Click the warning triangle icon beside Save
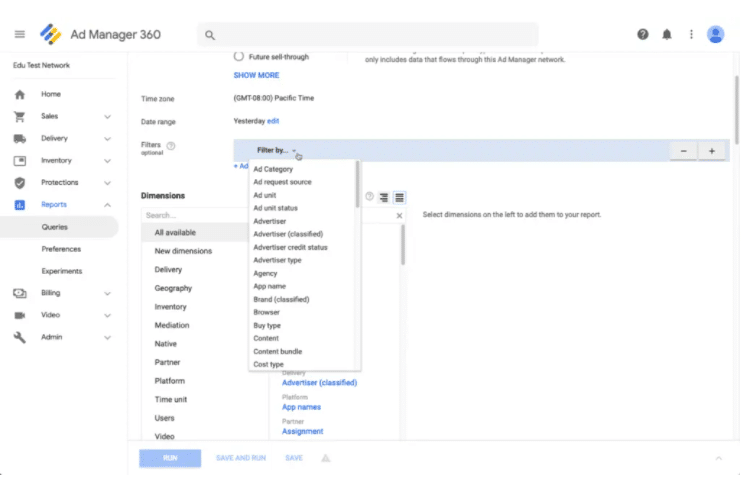The width and height of the screenshot is (747, 489). click(x=326, y=458)
